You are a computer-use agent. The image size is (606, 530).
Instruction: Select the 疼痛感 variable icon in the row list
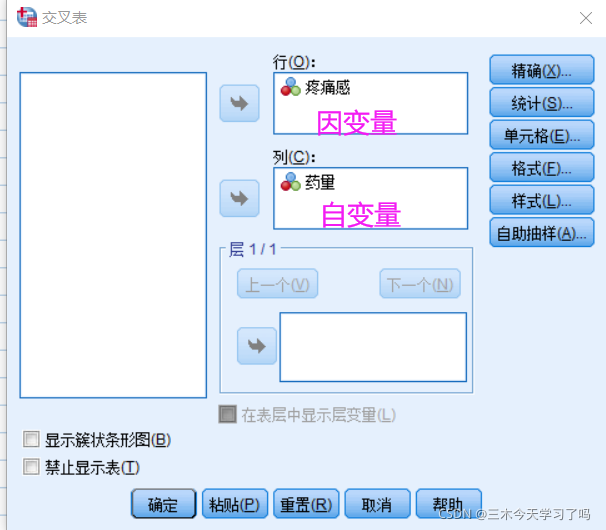[x=290, y=87]
